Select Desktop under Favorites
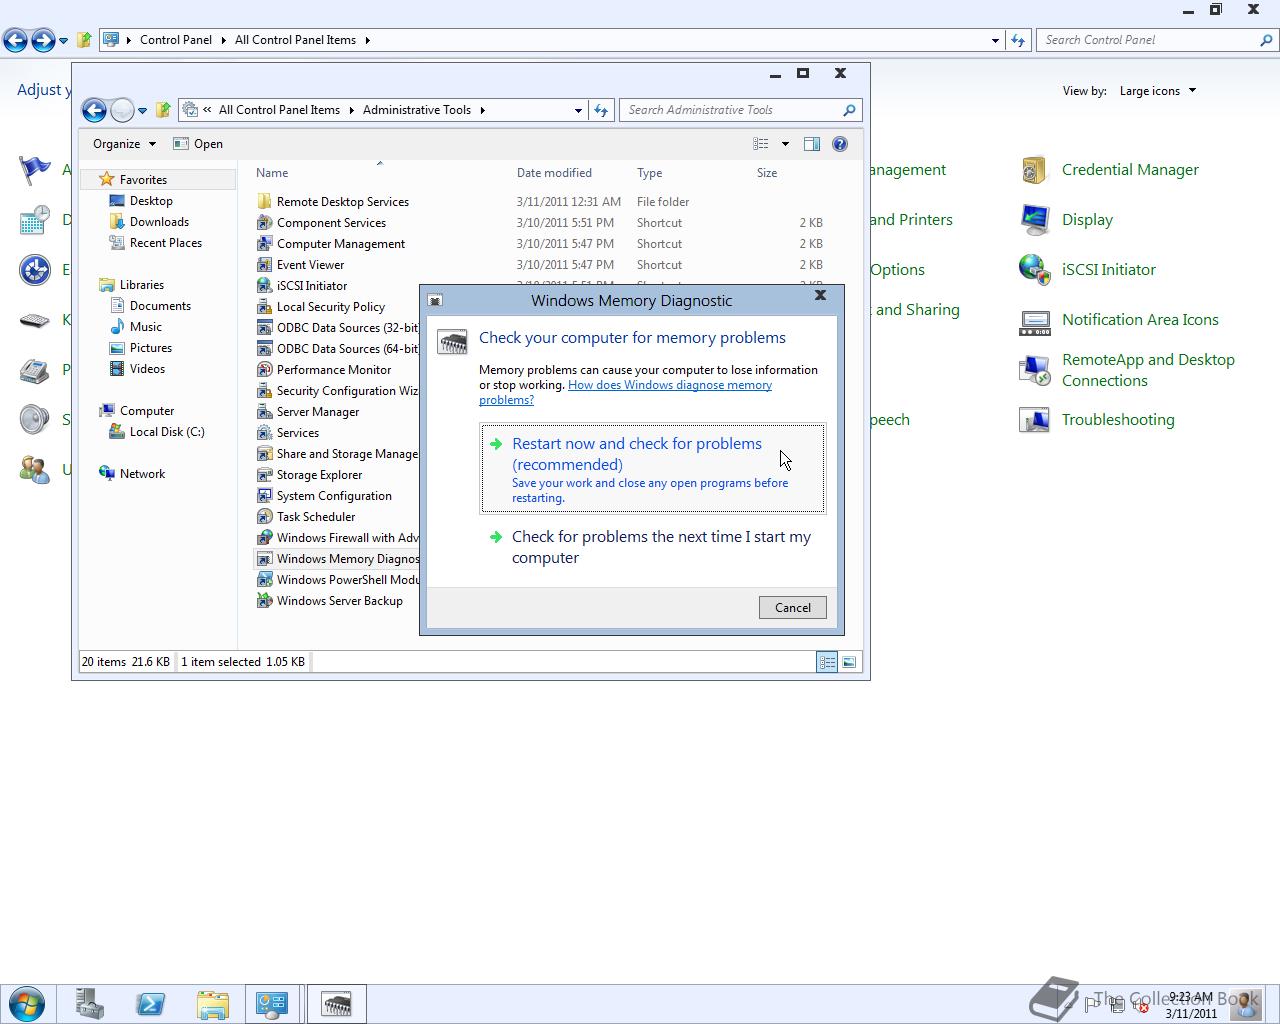1280x1024 pixels. point(151,201)
